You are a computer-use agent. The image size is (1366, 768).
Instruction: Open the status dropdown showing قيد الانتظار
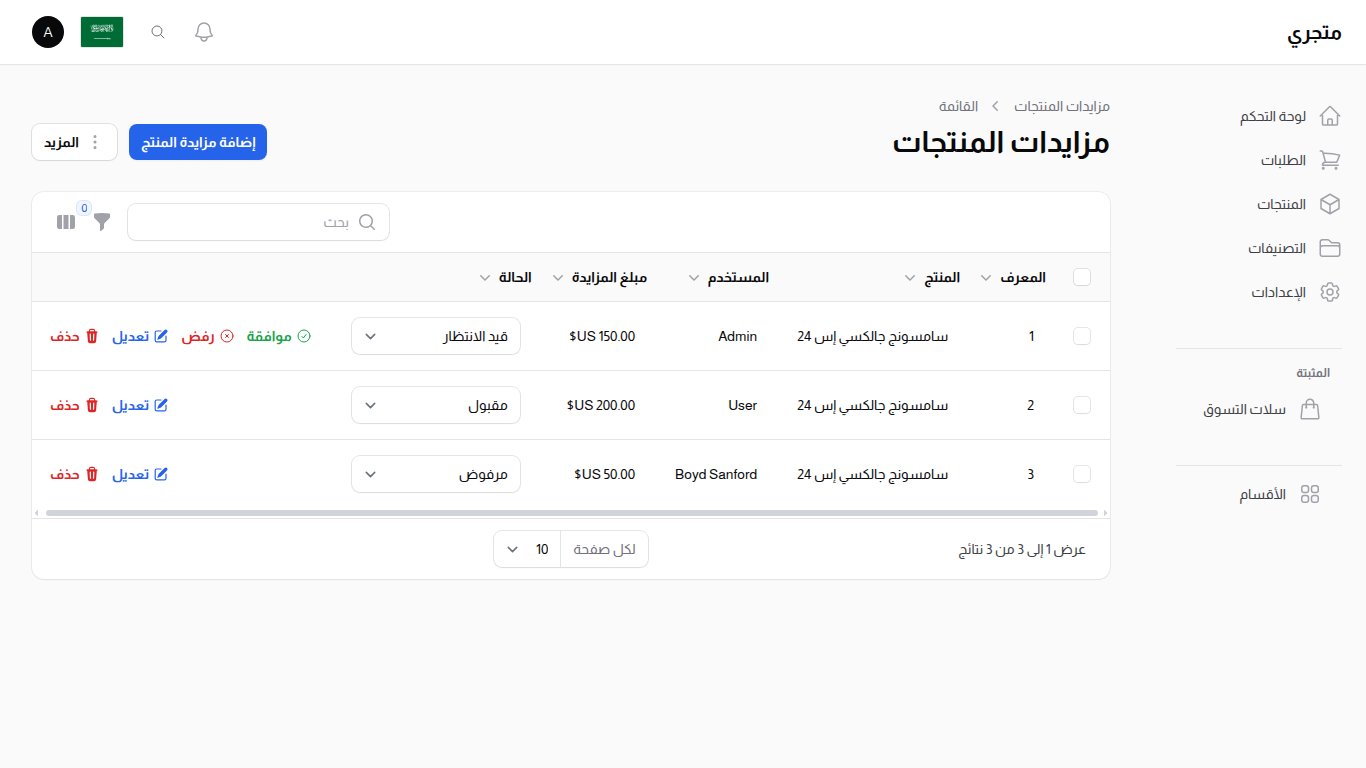[435, 336]
